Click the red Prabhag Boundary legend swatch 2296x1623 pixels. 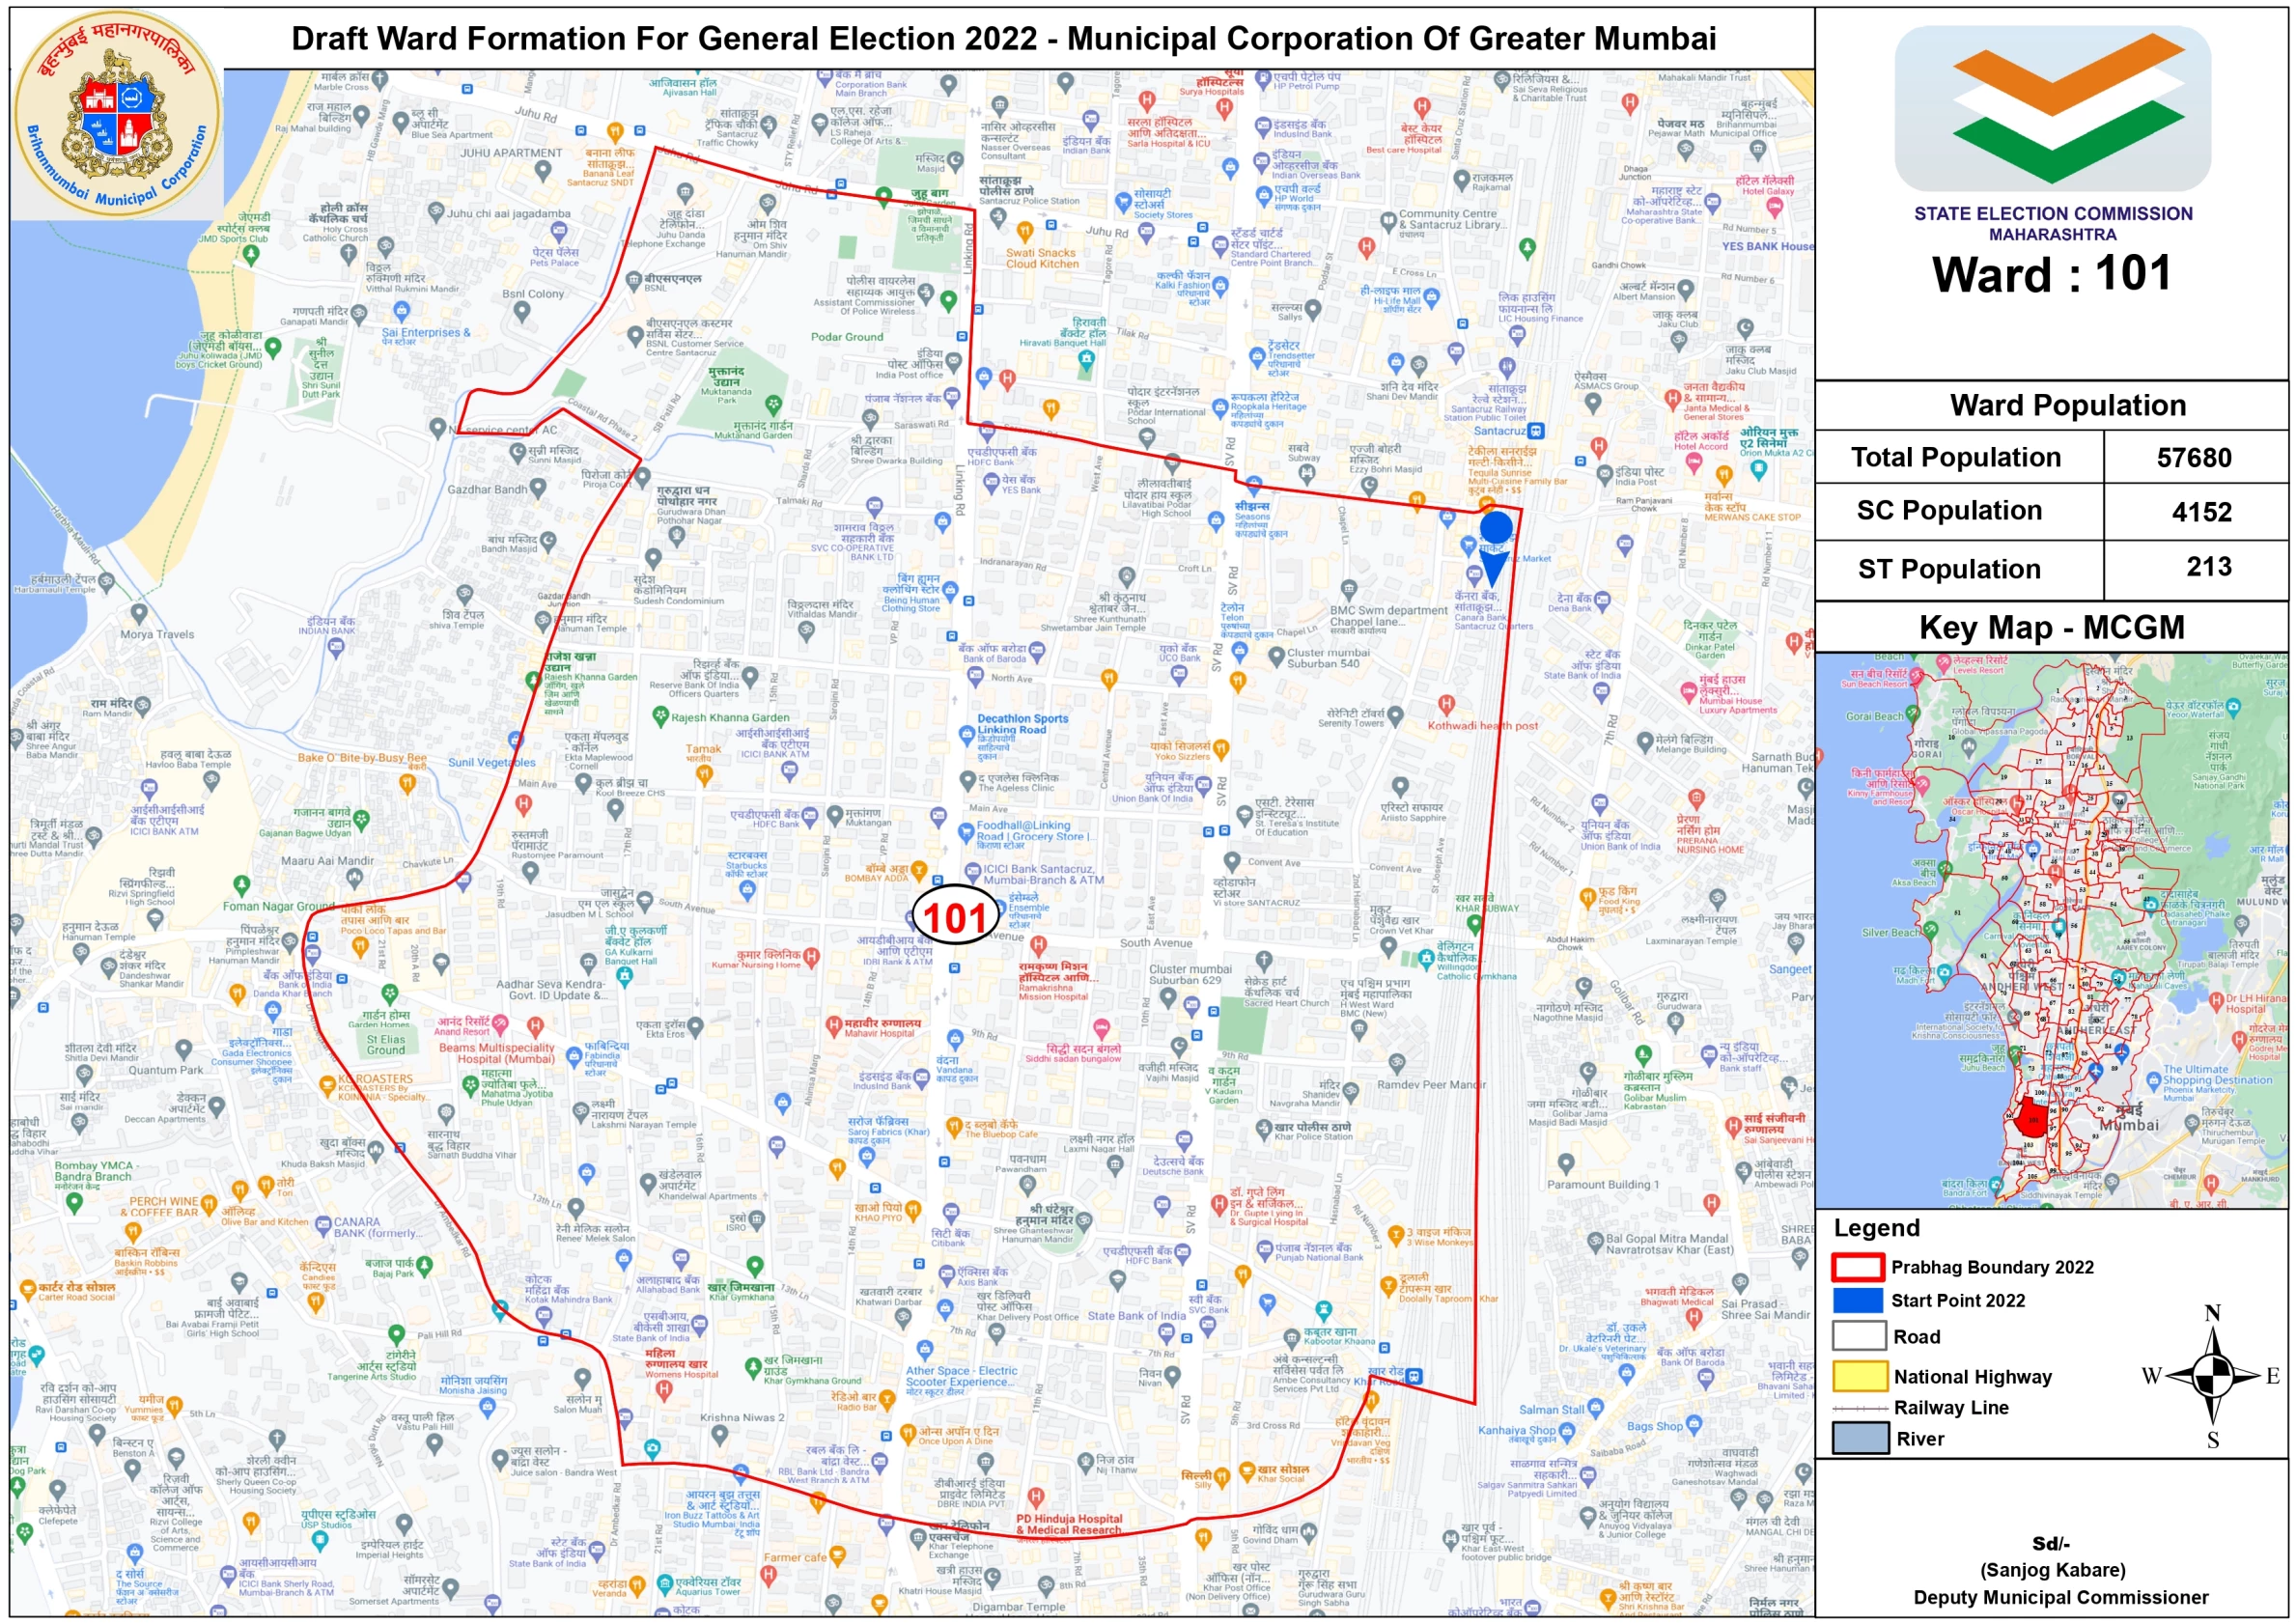click(1858, 1267)
